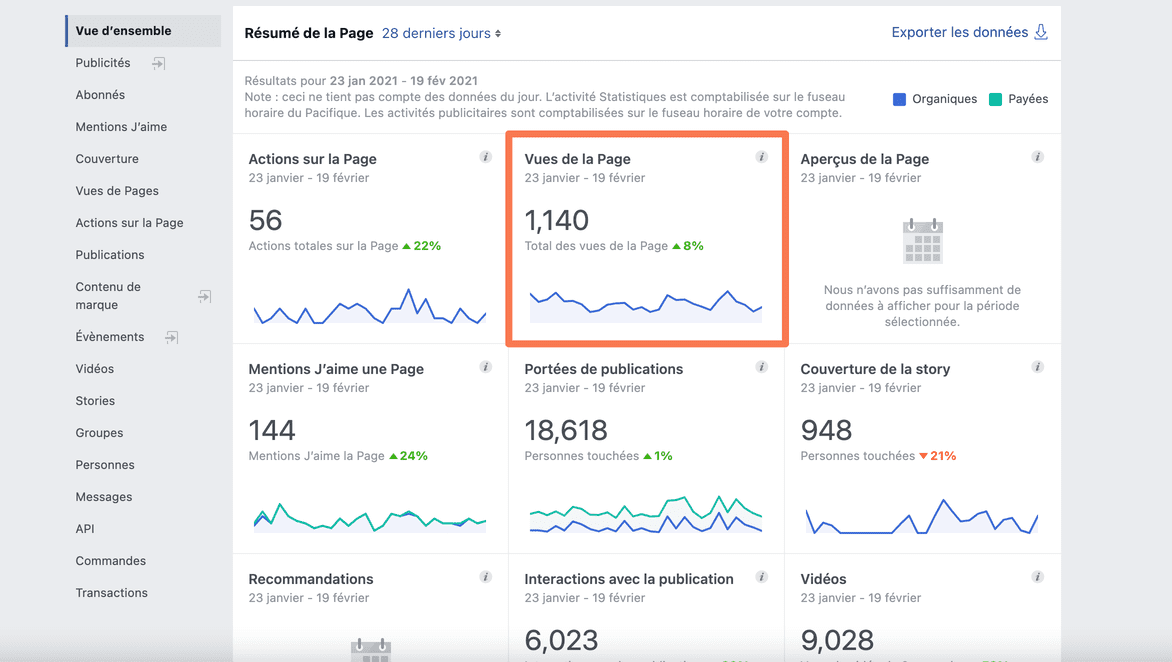
Task: Click the Vues de la Page line chart
Action: (x=646, y=306)
